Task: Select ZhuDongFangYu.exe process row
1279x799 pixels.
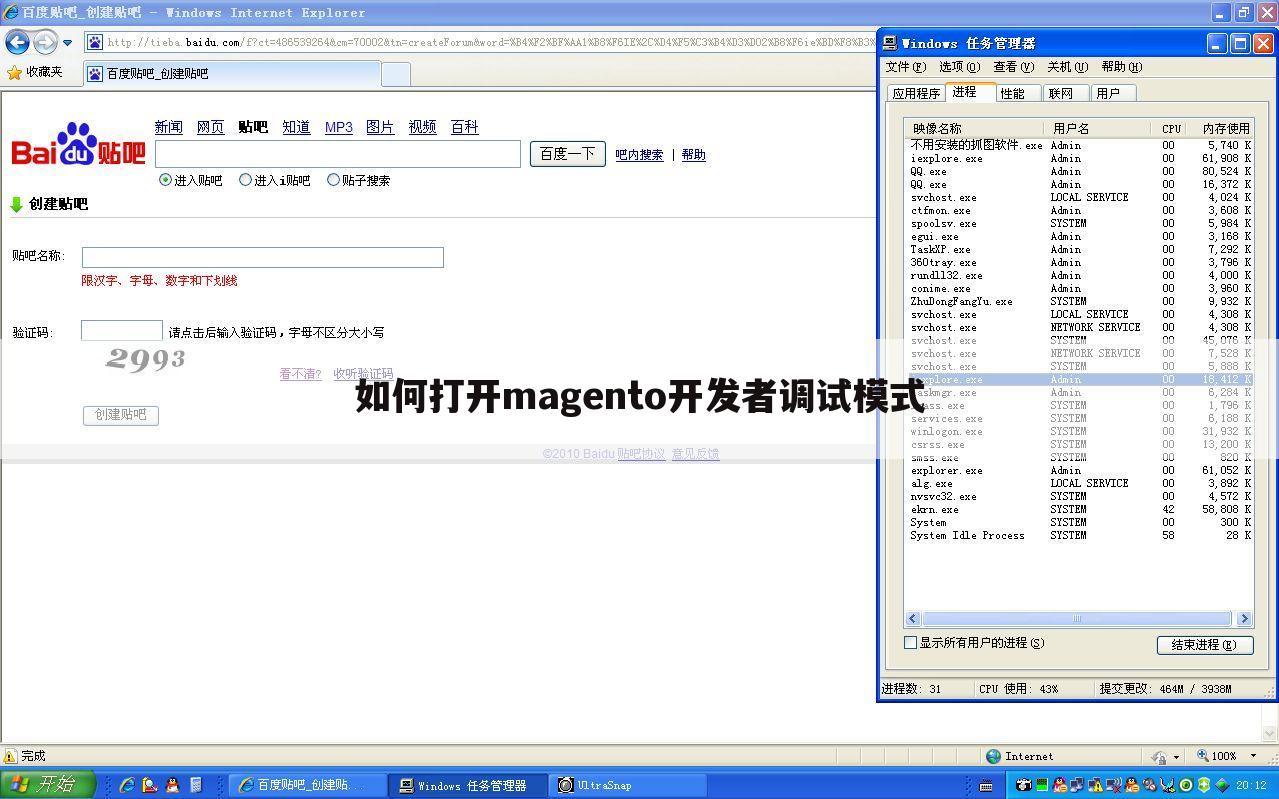Action: (1079, 301)
